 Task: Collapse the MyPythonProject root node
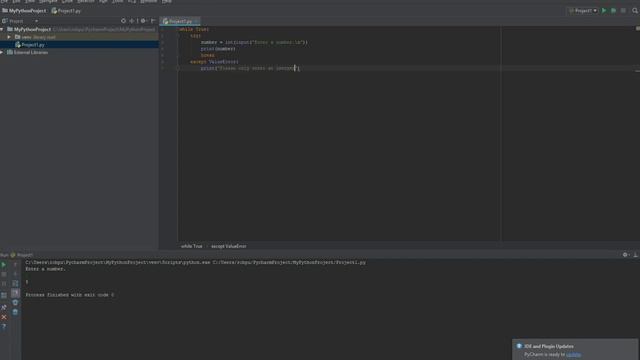[2, 29]
